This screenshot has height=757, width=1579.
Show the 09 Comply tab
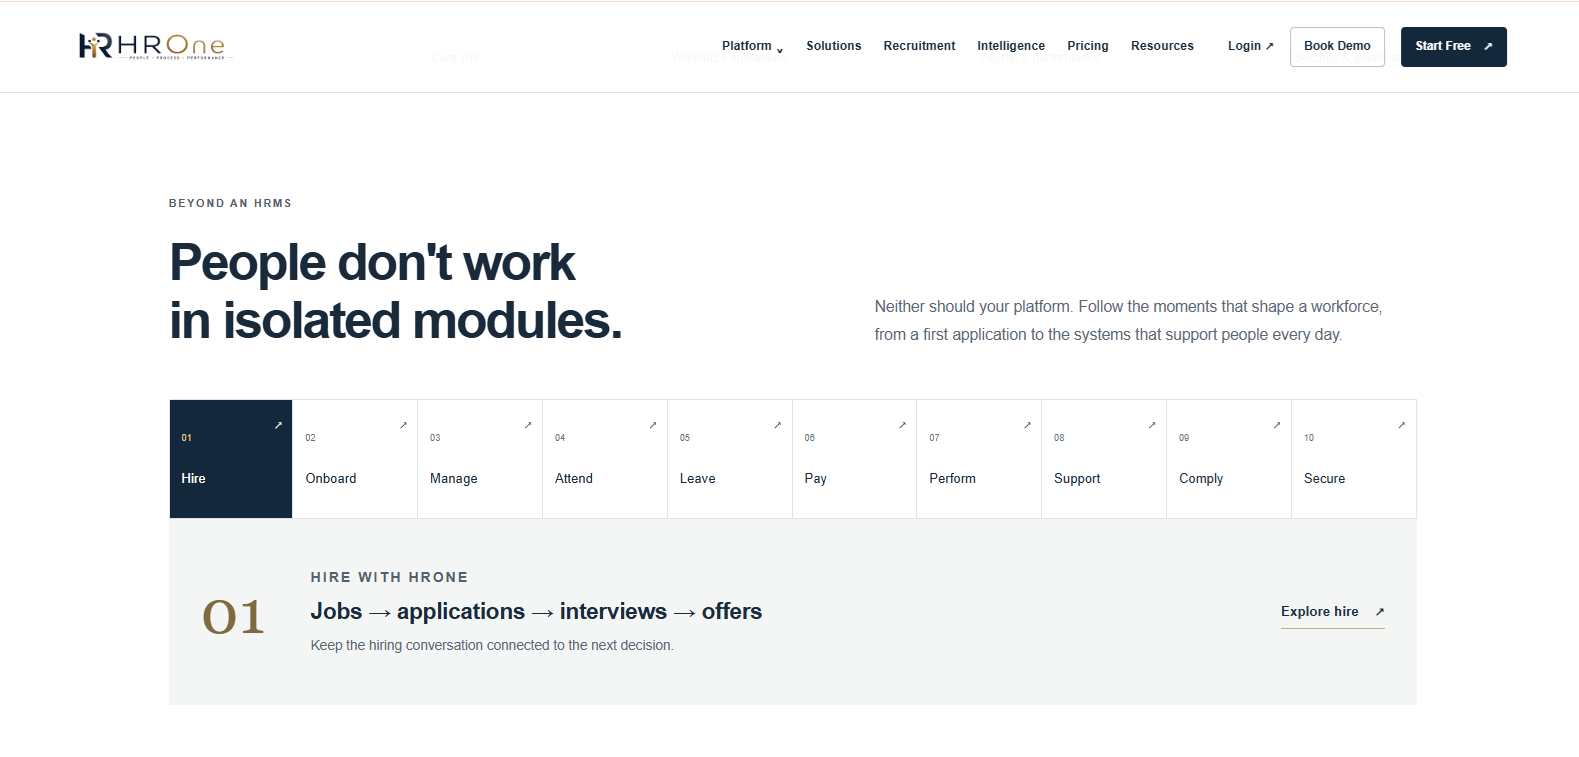point(1229,459)
